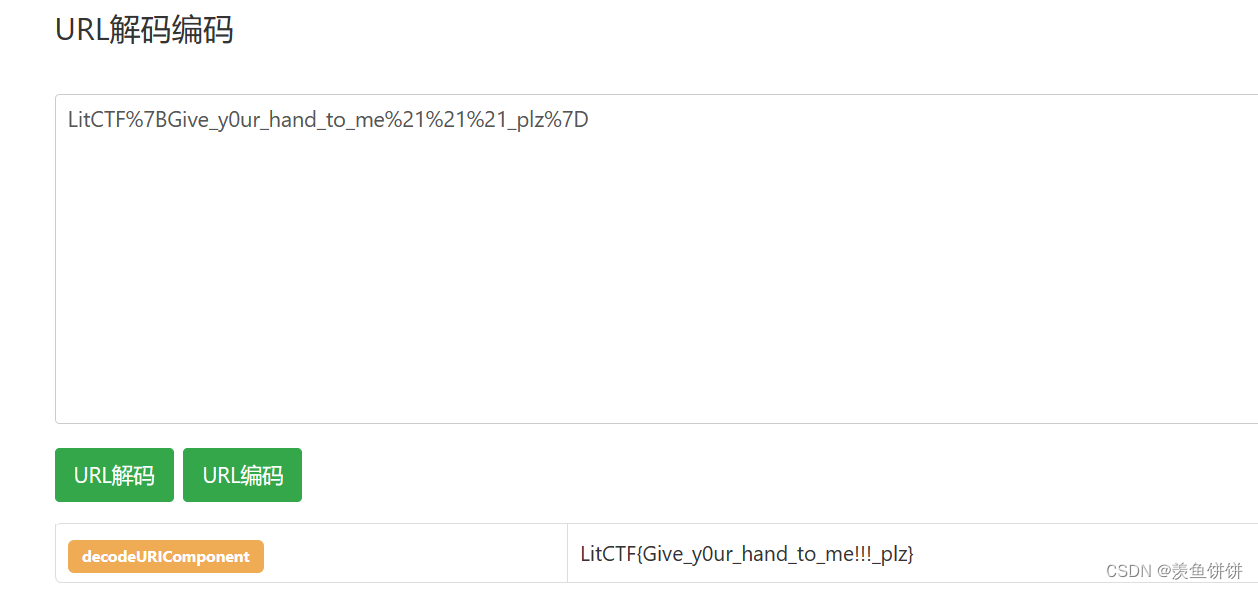The width and height of the screenshot is (1258, 589).
Task: Click the CSDN @羡鱼饼饼 watermark text
Action: point(1176,571)
